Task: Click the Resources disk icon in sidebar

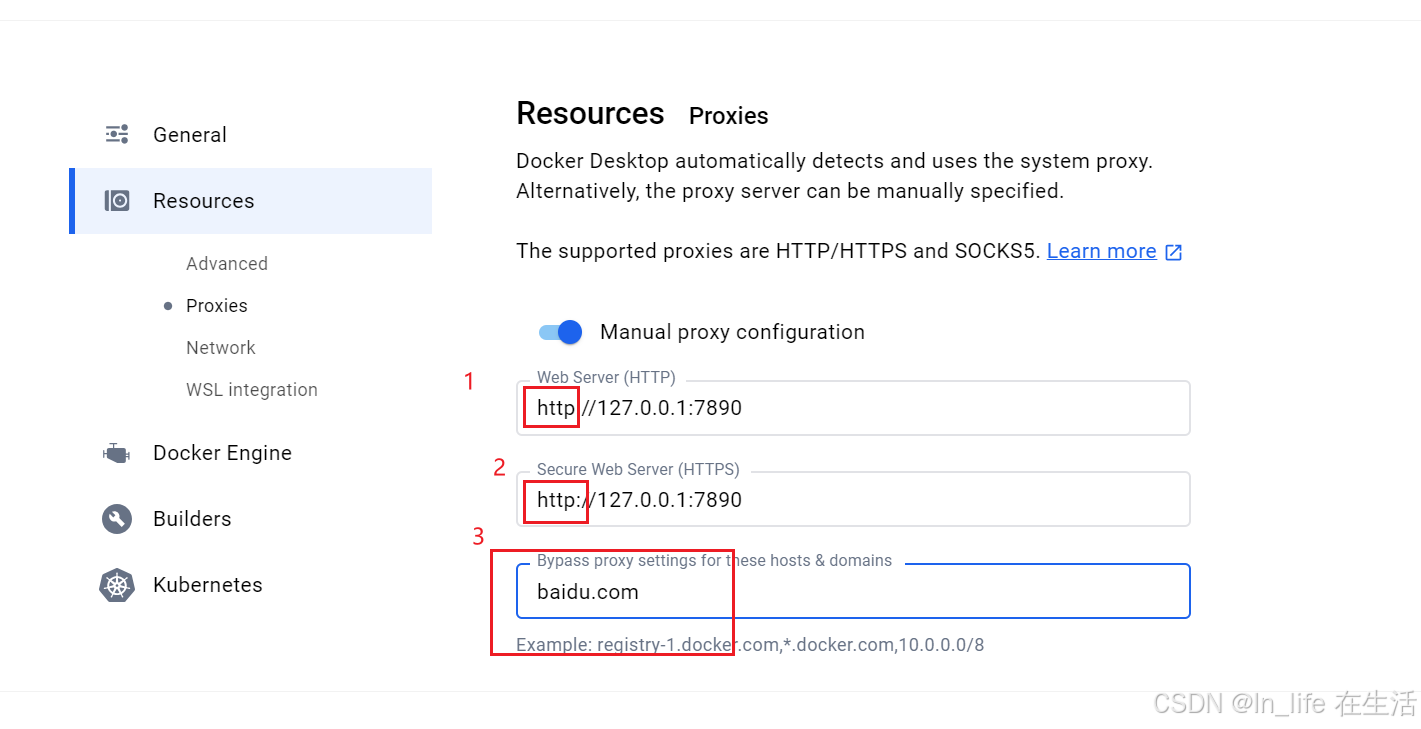Action: coord(117,201)
